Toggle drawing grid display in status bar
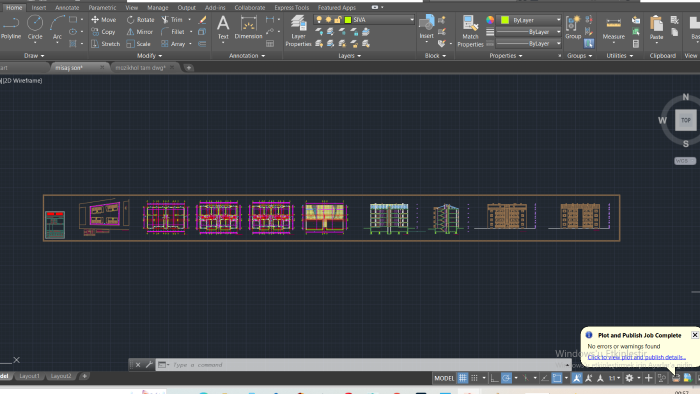The height and width of the screenshot is (394, 700). click(x=462, y=378)
